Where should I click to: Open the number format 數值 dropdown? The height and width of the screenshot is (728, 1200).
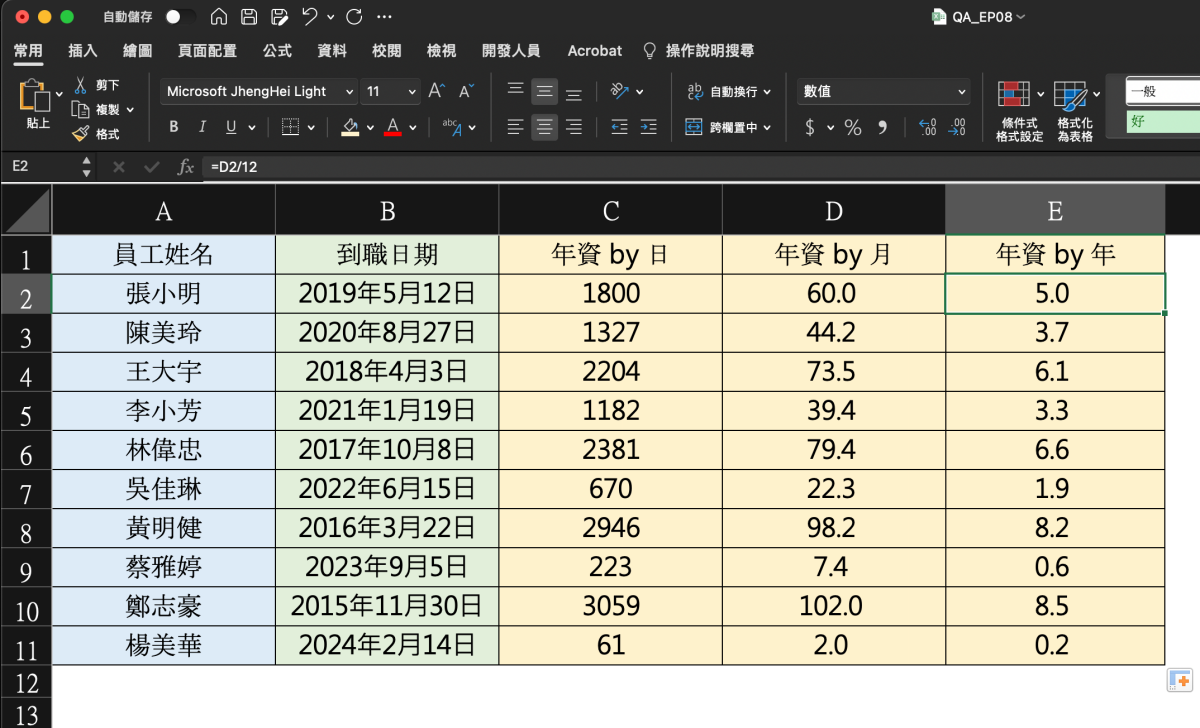[x=884, y=91]
